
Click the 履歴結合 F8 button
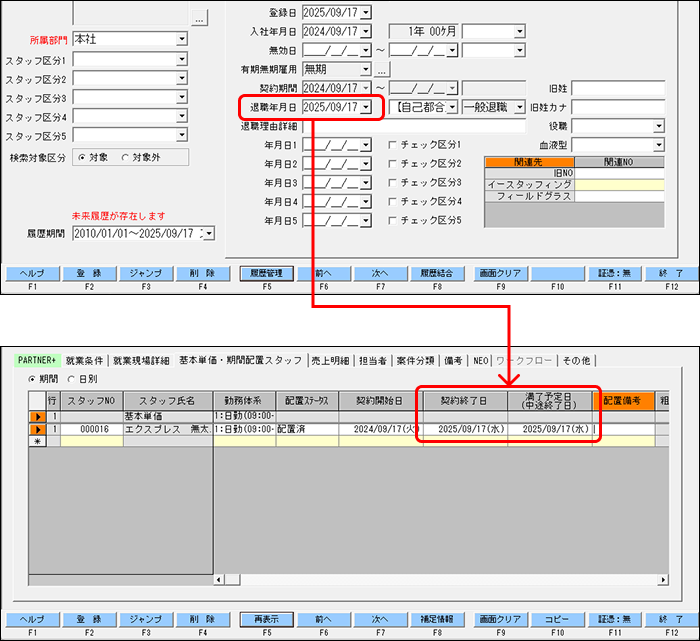pyautogui.click(x=437, y=274)
